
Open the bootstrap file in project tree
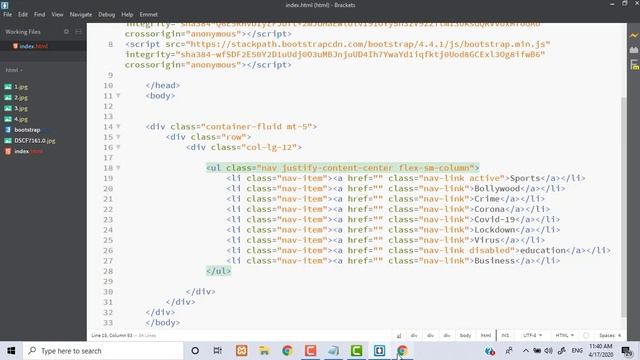pos(27,130)
